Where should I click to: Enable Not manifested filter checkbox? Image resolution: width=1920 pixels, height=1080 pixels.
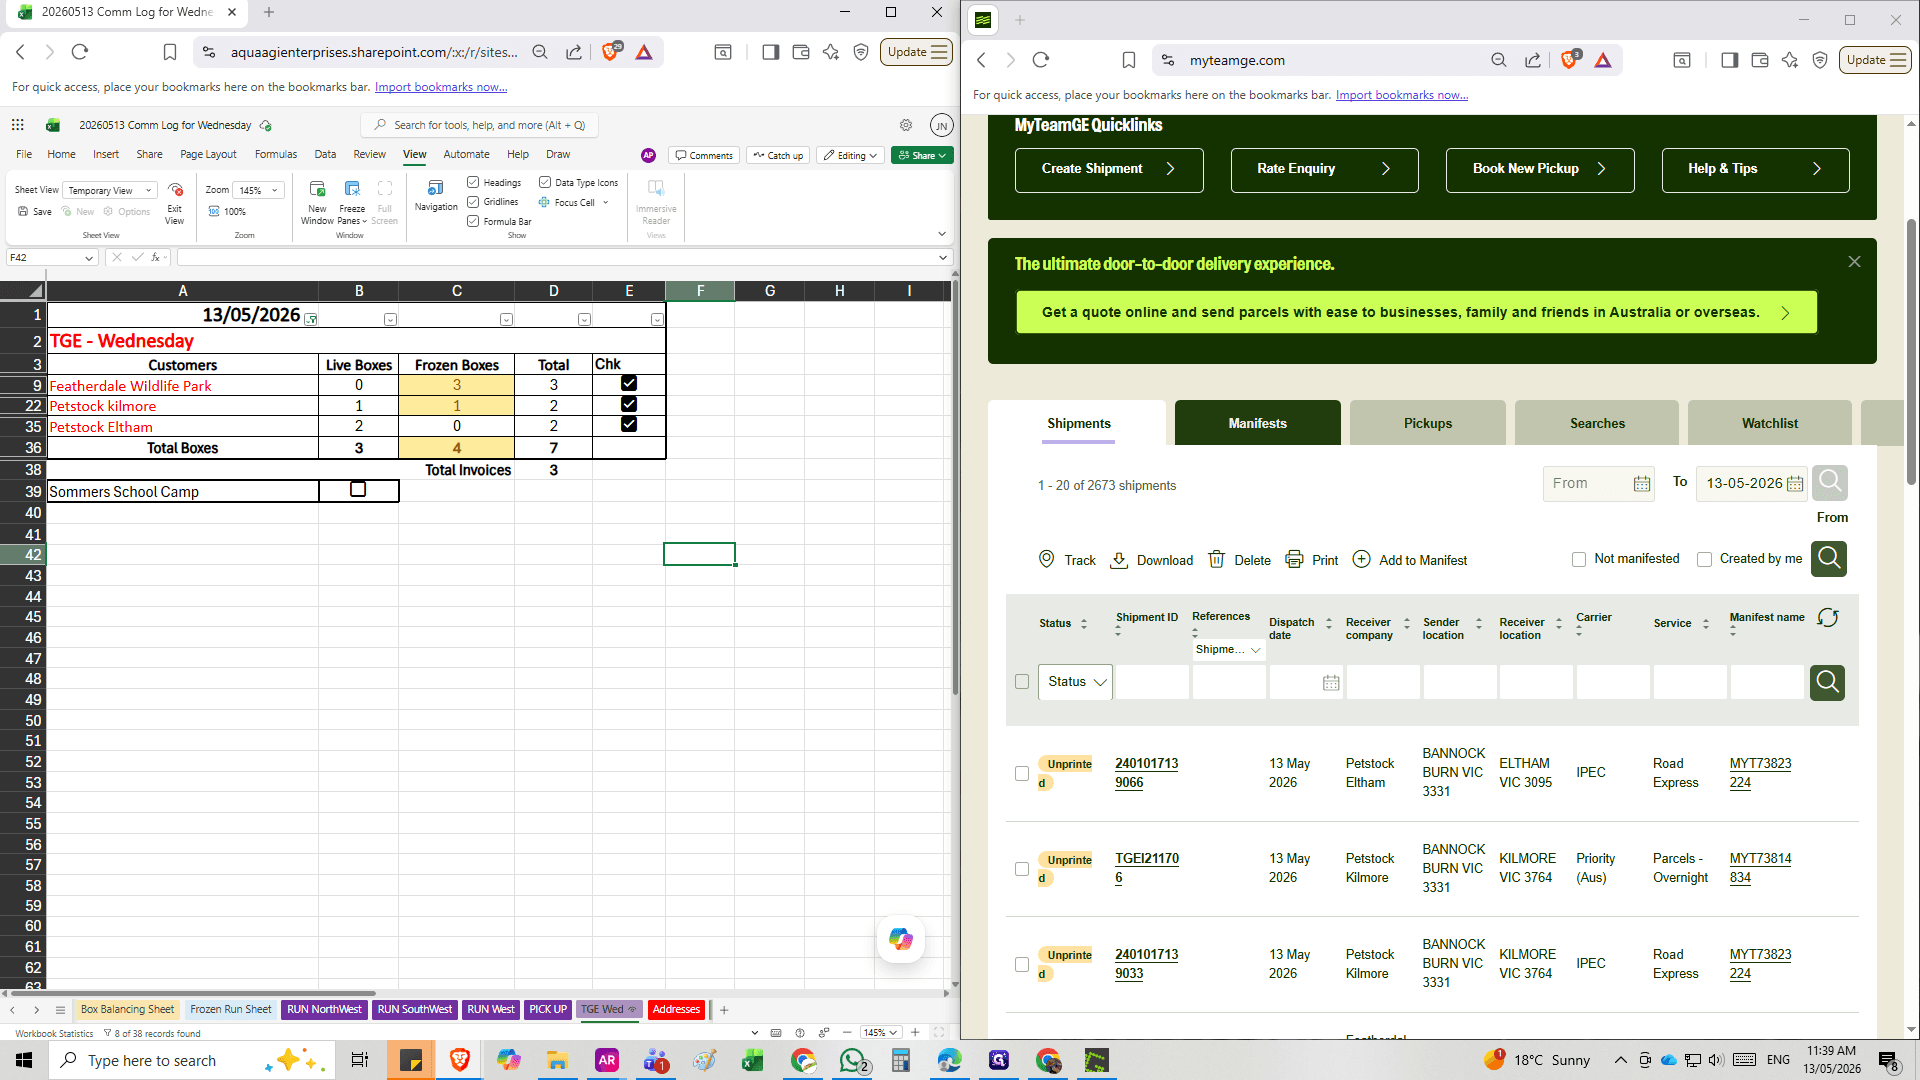point(1579,560)
